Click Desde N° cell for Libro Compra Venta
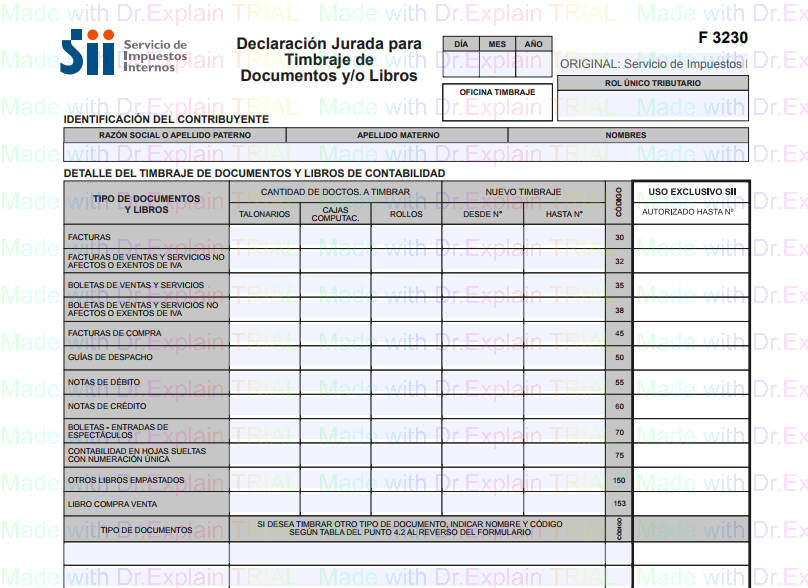Viewport: 808px width, 588px height. 482,503
